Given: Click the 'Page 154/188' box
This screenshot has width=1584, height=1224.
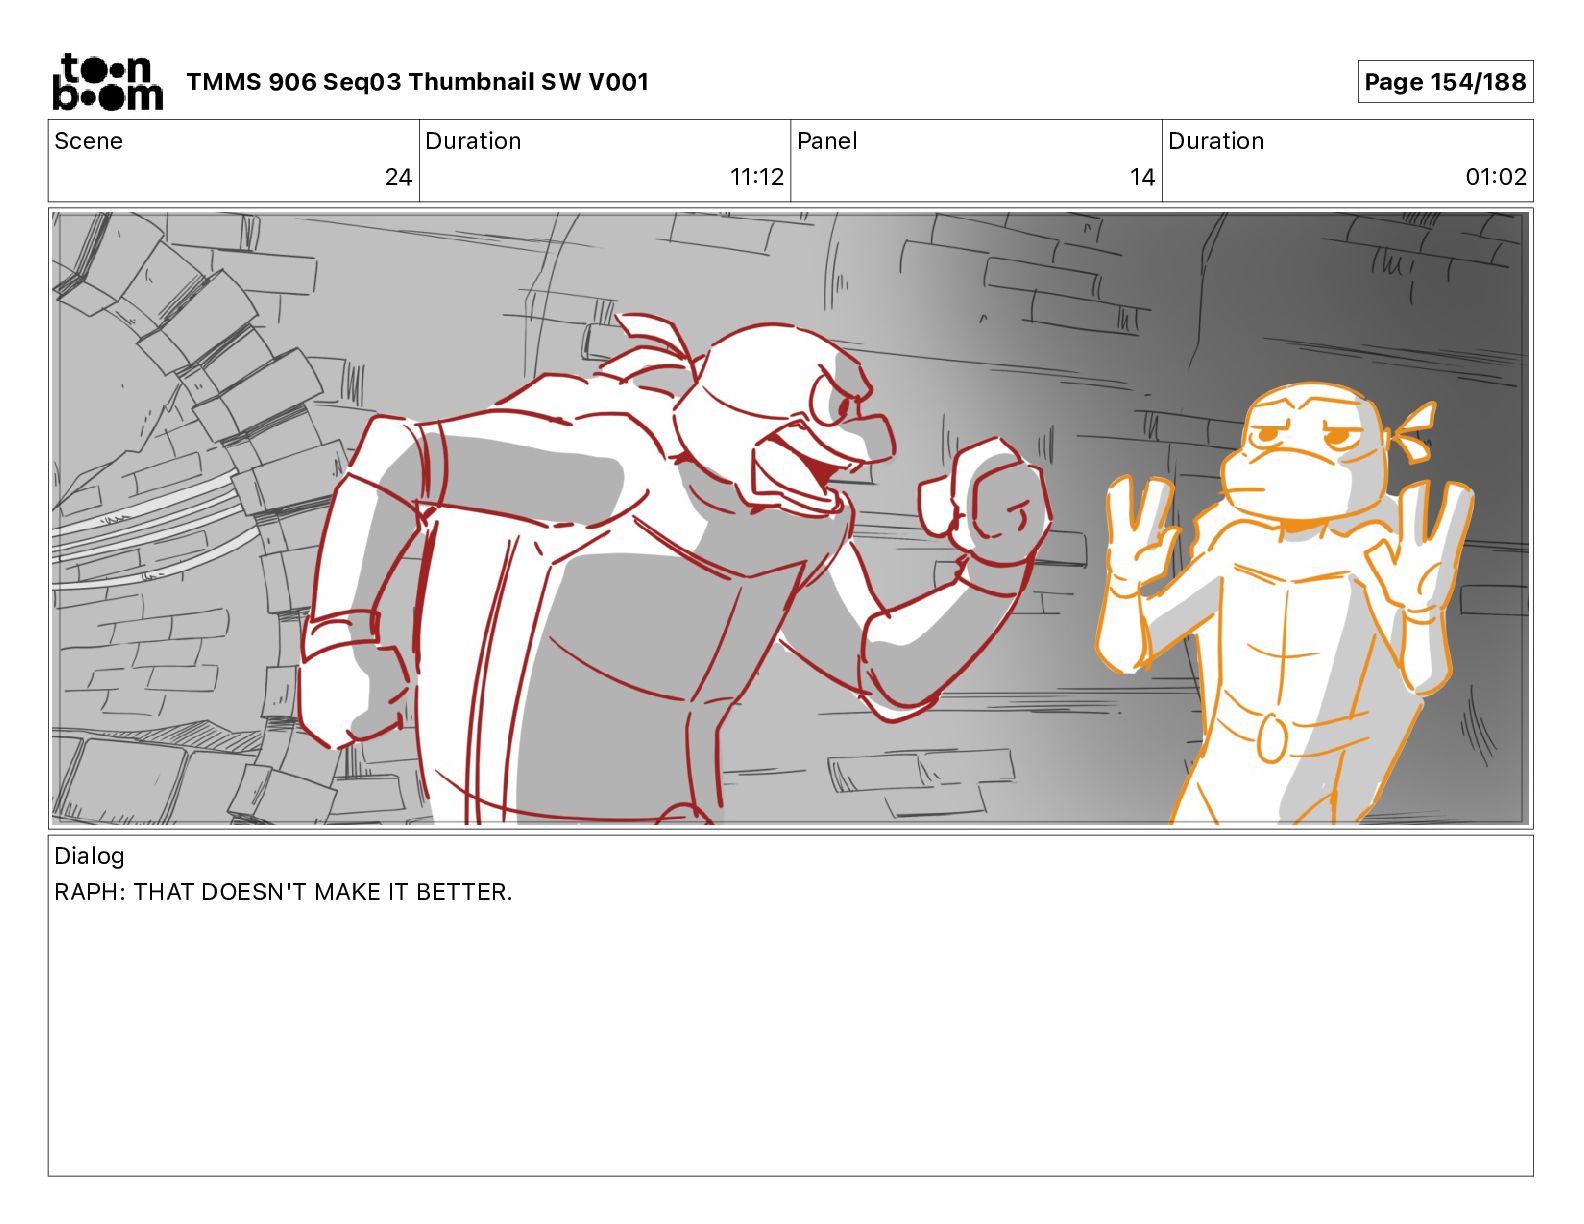Looking at the screenshot, I should 1445,82.
